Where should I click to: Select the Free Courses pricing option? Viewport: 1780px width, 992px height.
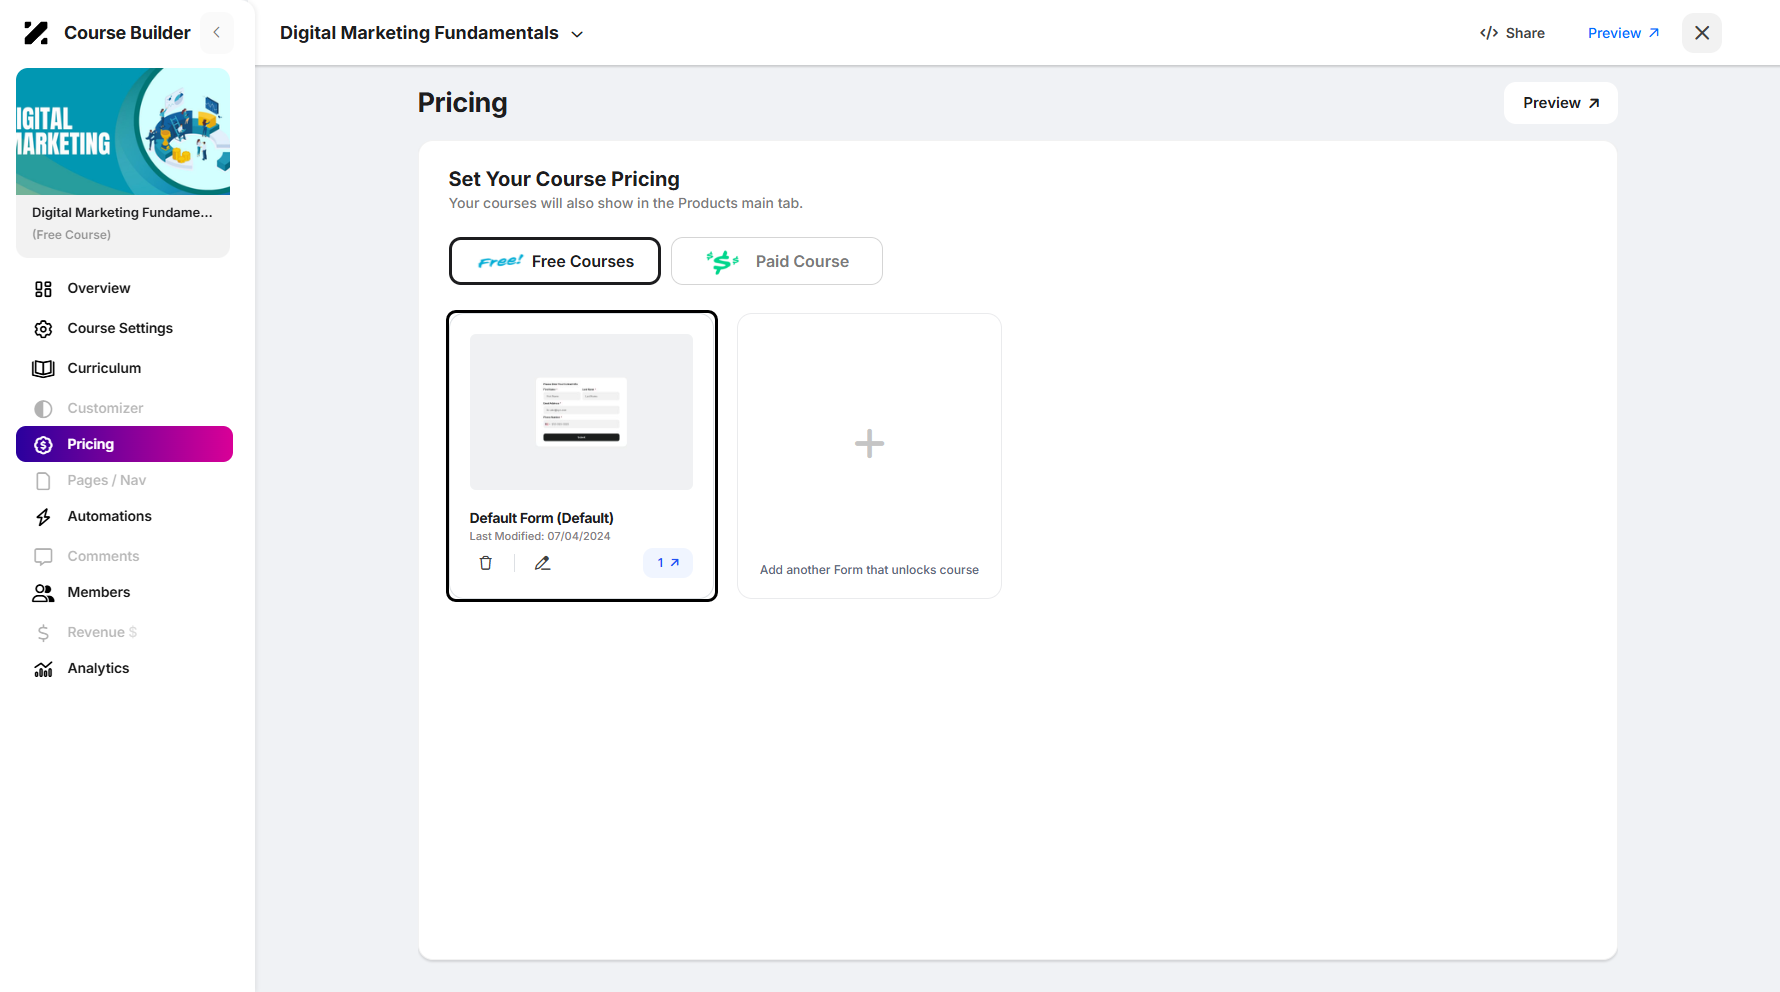[555, 261]
